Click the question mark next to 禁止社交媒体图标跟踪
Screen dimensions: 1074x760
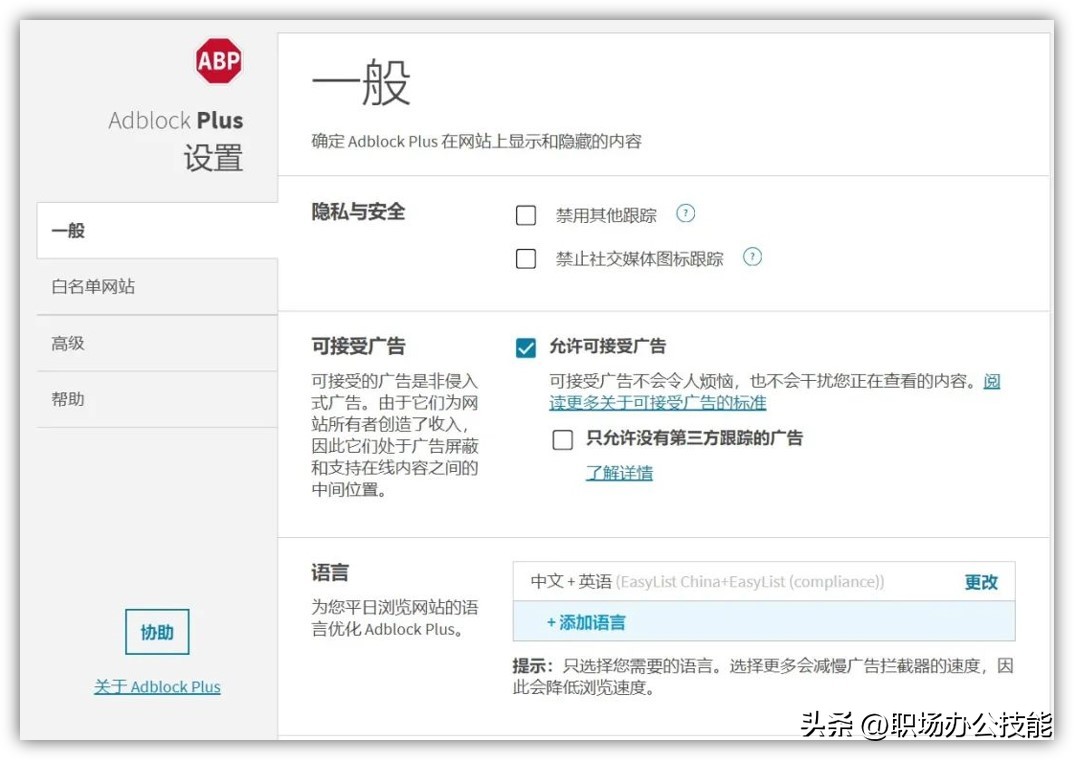click(x=752, y=257)
